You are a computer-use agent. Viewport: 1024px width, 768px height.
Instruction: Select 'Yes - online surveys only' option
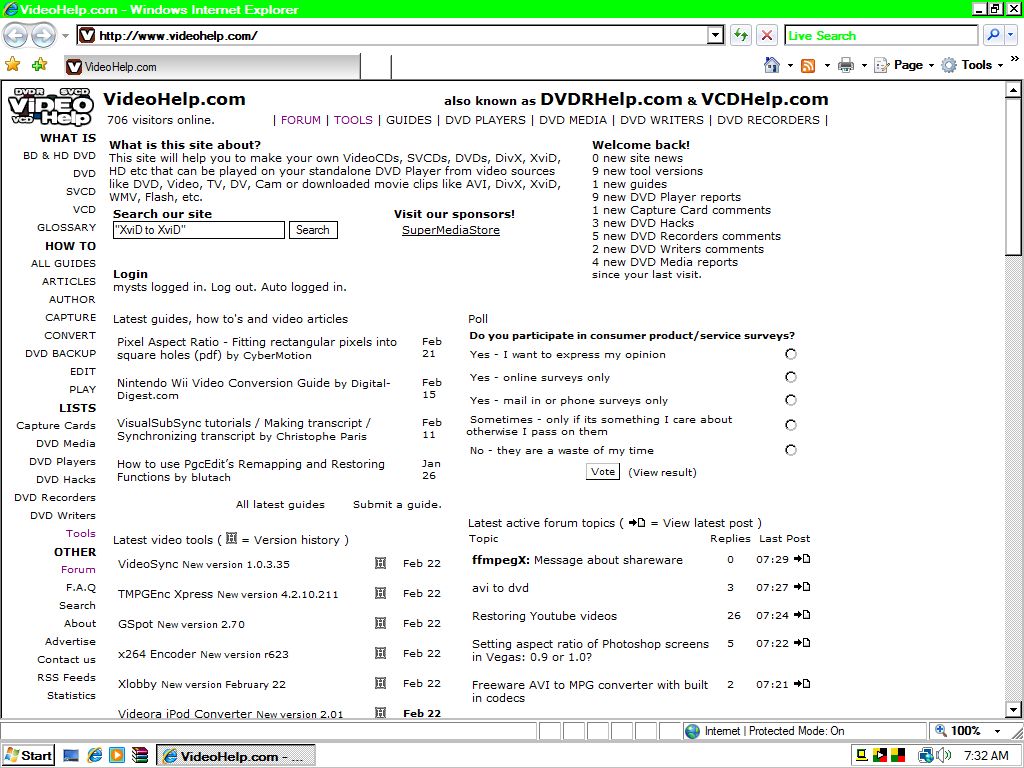(x=791, y=377)
